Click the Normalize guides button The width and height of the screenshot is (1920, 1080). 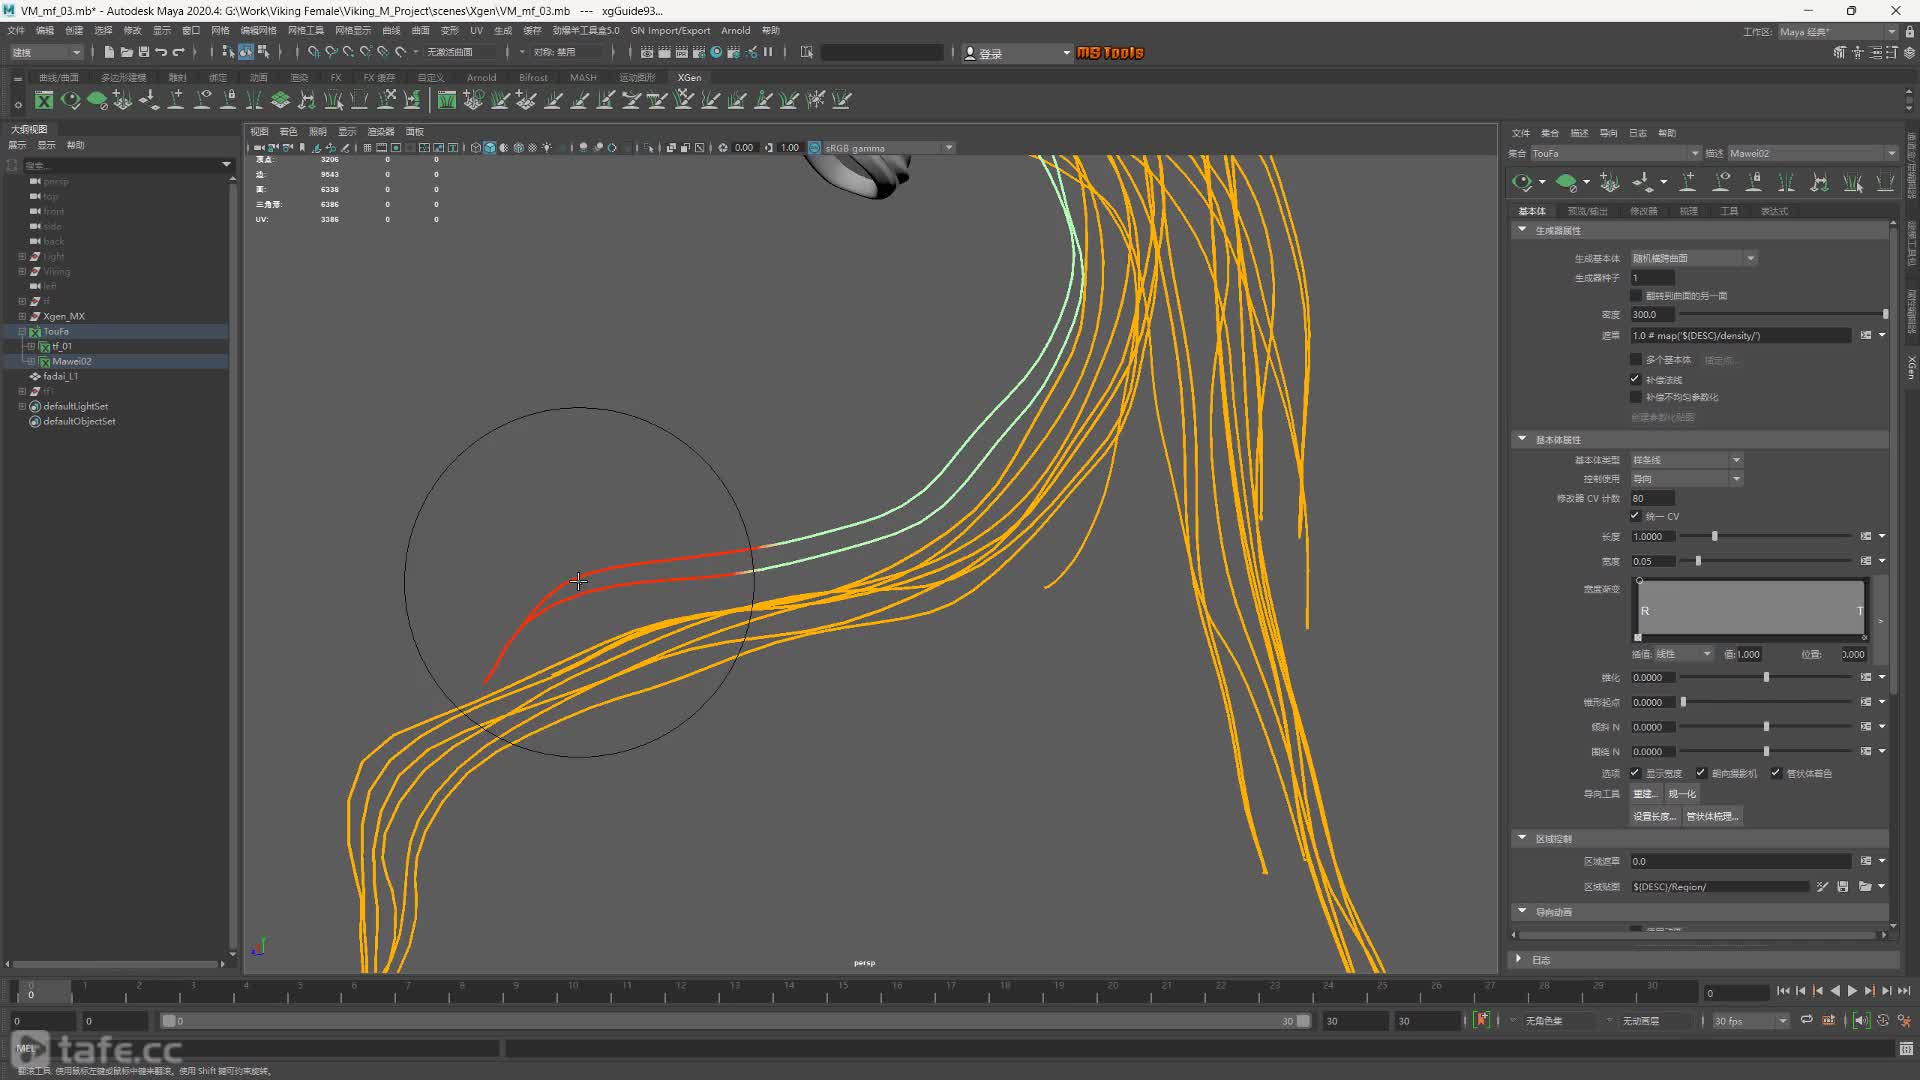[1682, 795]
